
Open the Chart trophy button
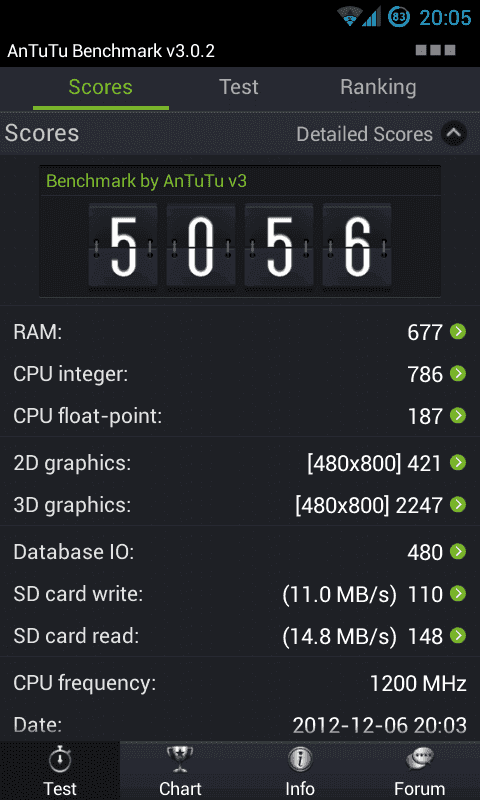pyautogui.click(x=180, y=771)
